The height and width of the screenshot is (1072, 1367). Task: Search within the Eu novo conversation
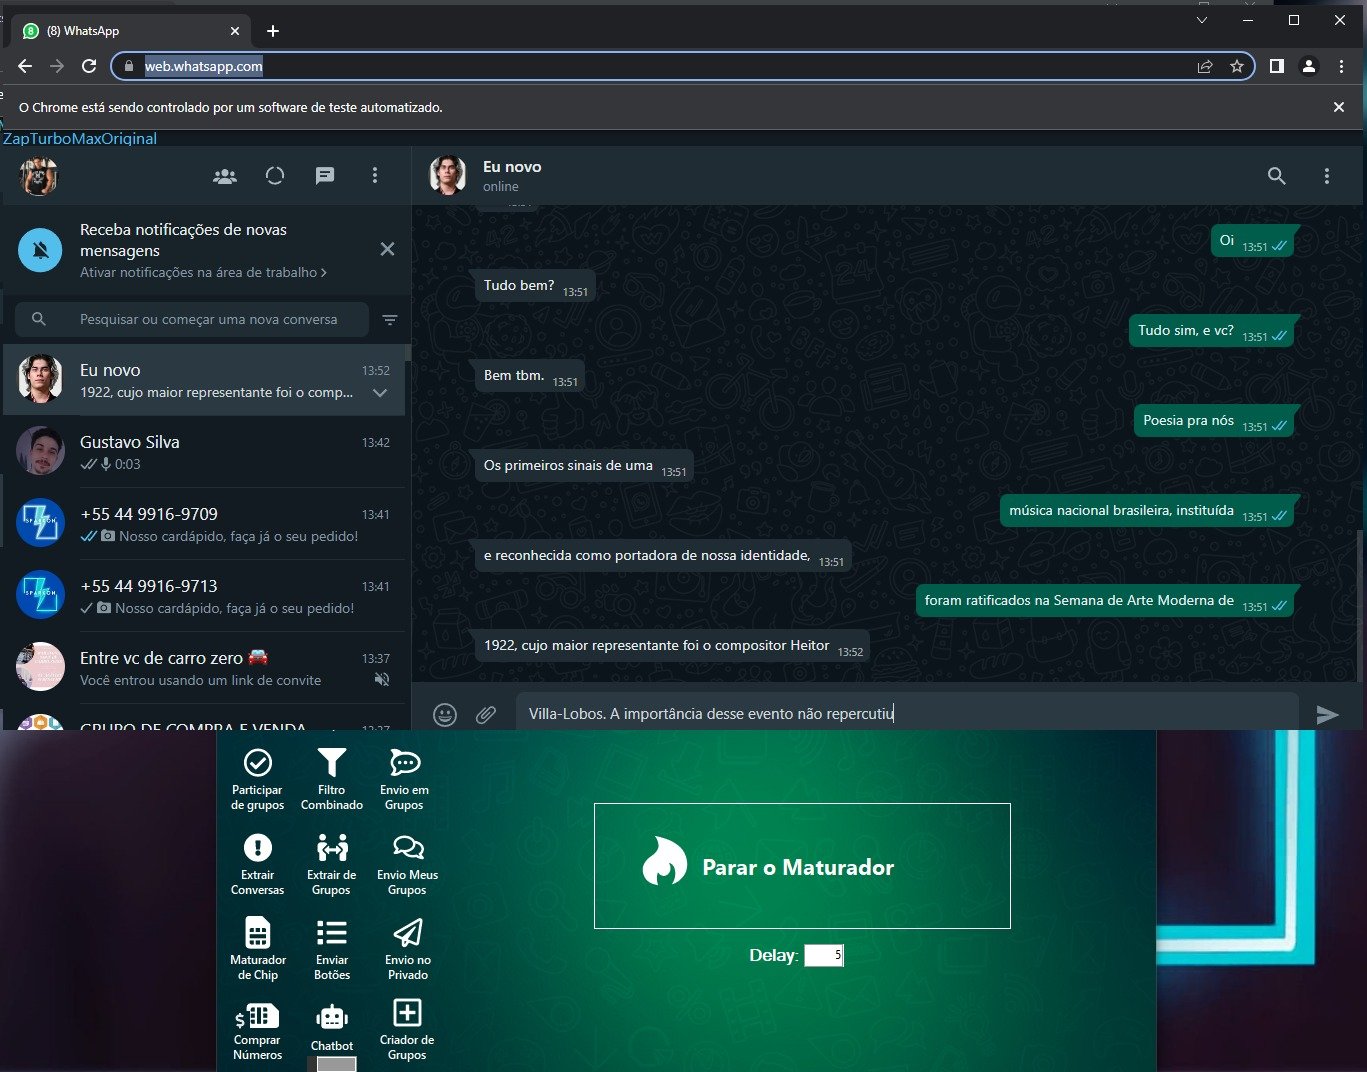[1277, 176]
